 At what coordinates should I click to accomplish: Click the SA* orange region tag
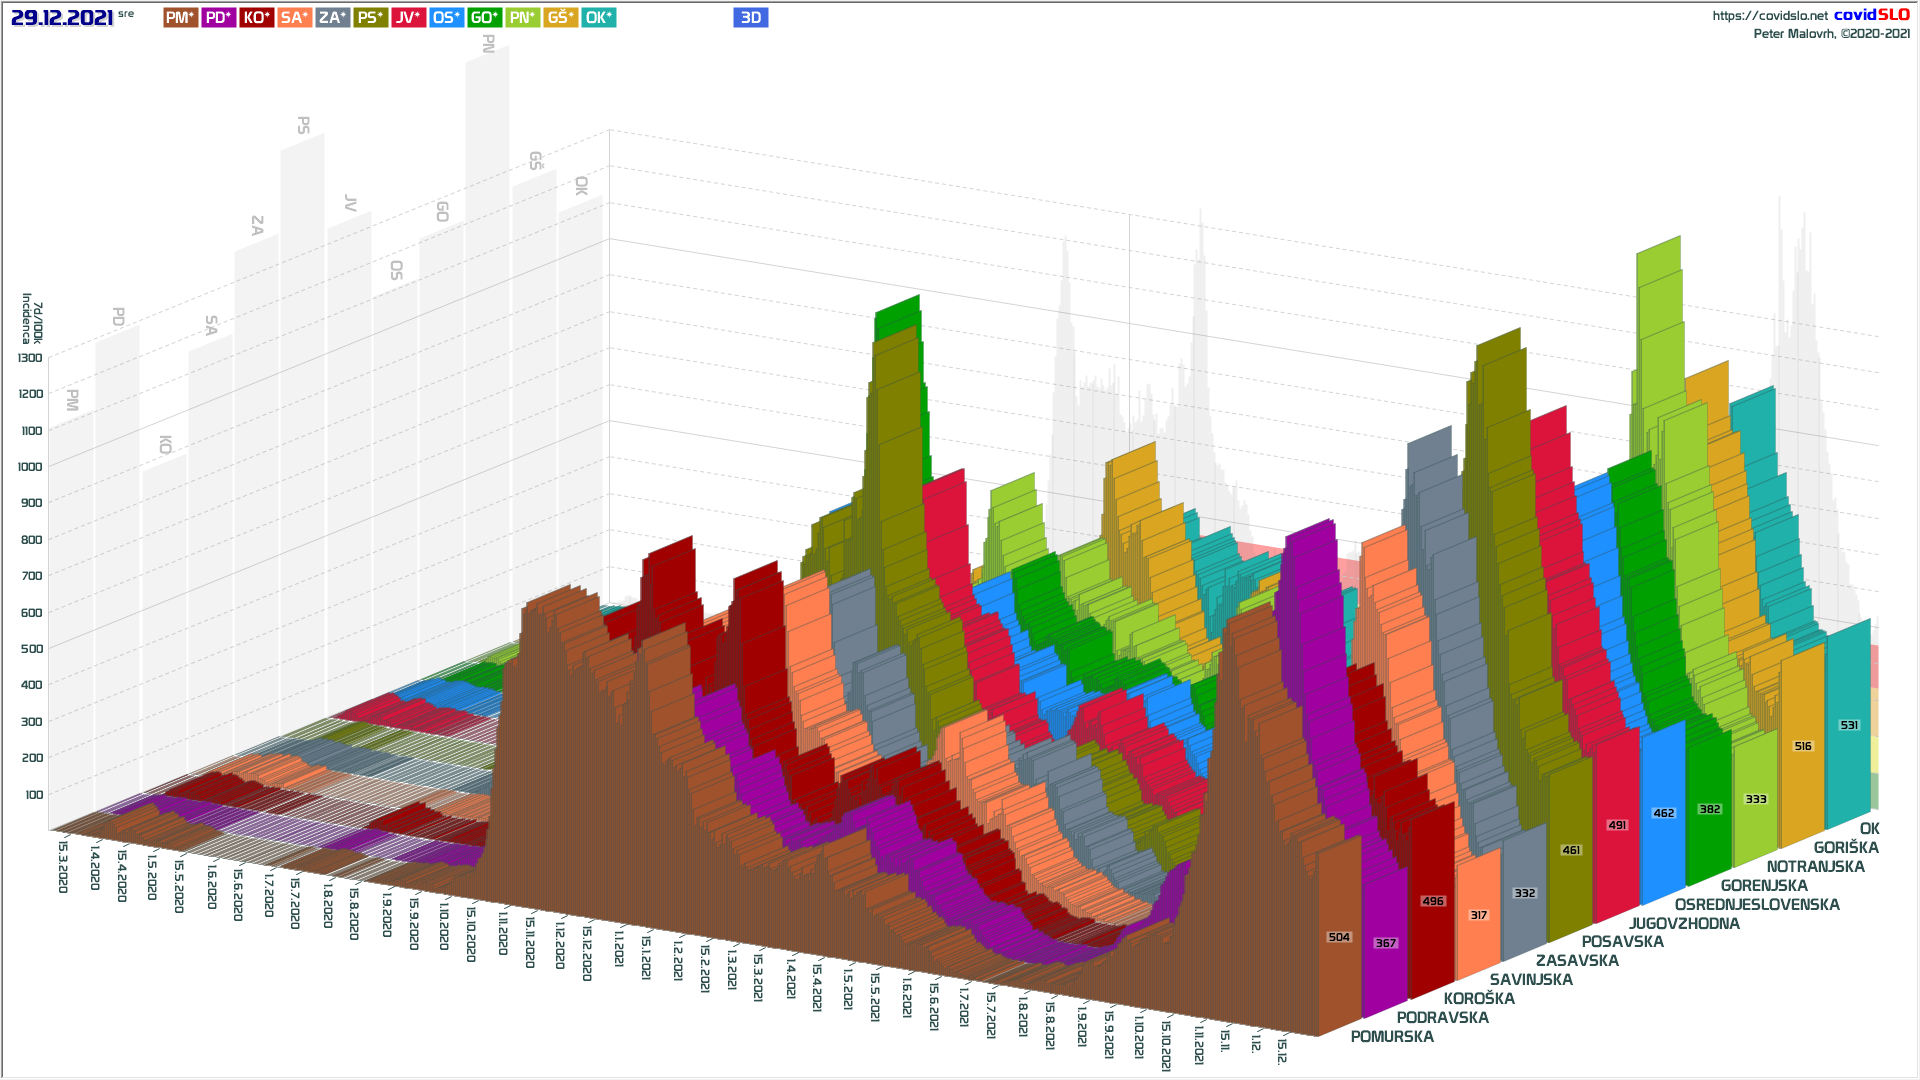tap(294, 18)
